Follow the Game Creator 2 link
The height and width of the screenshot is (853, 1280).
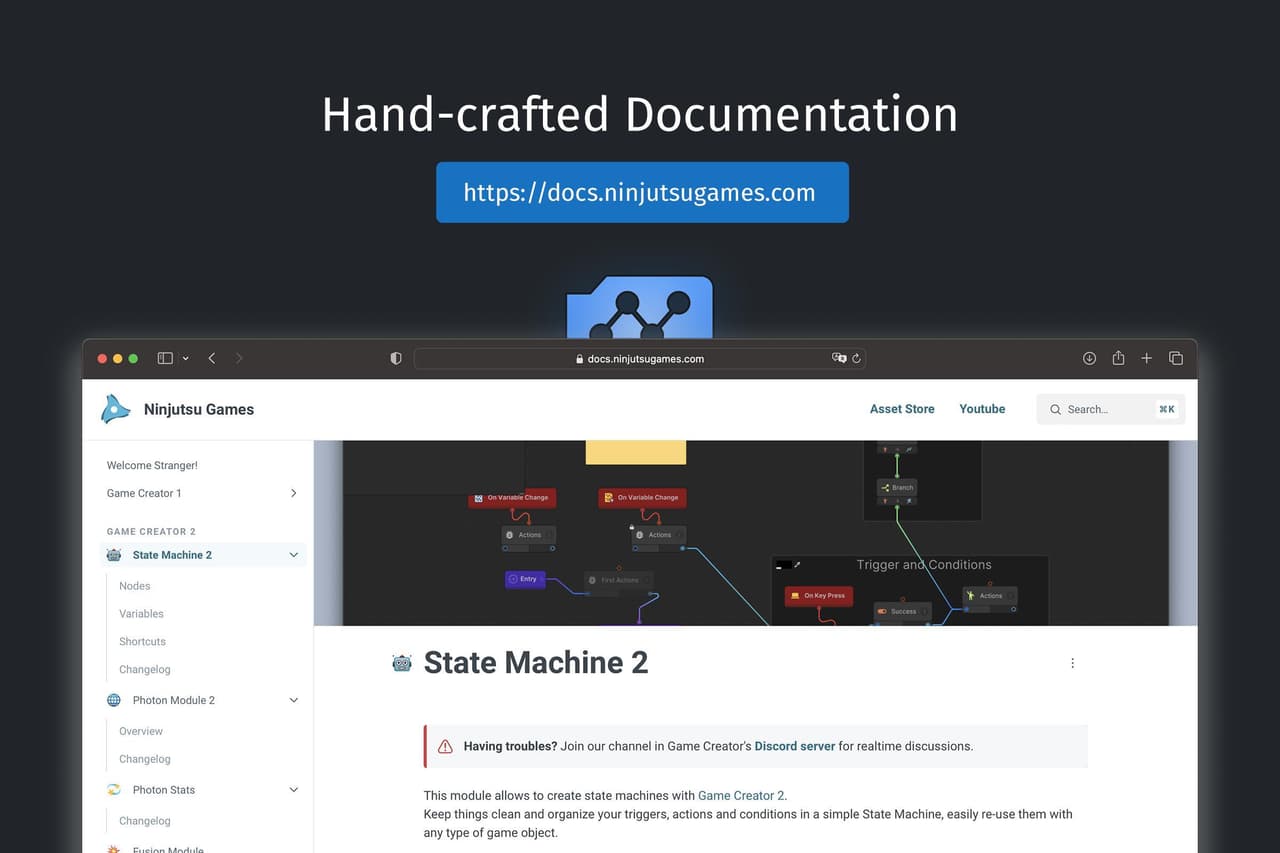[741, 796]
